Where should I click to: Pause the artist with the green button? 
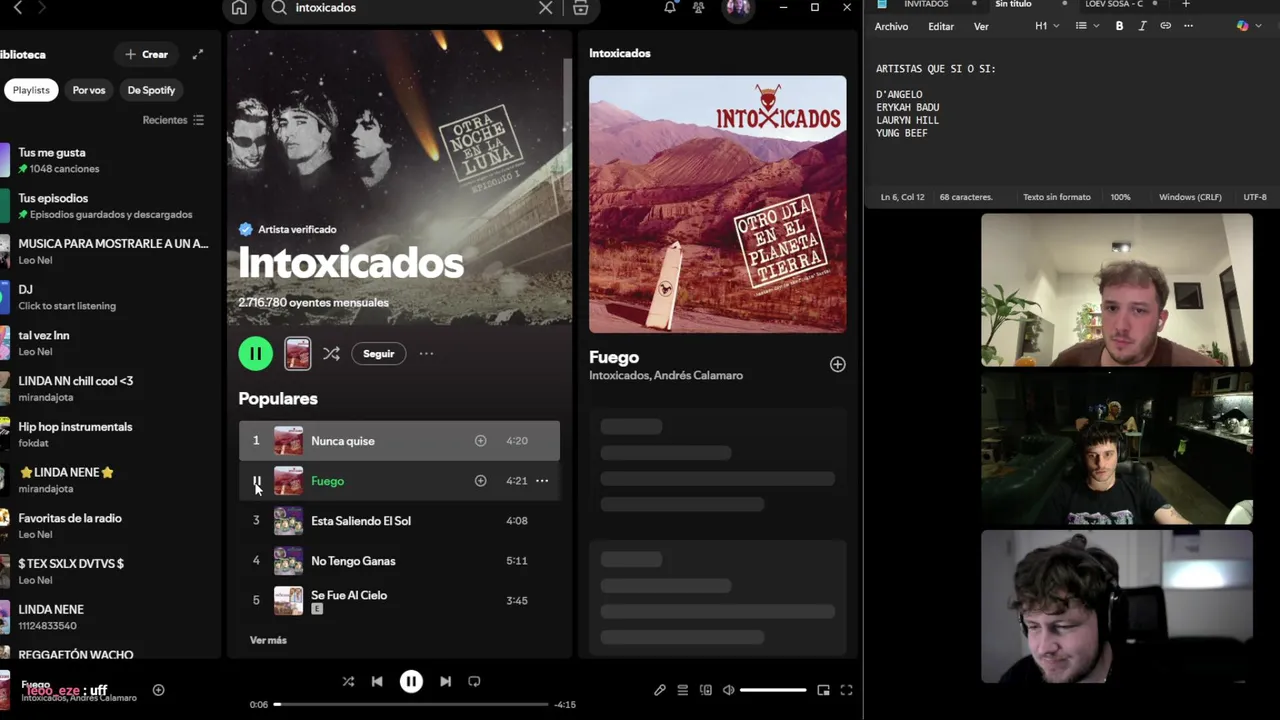click(255, 353)
